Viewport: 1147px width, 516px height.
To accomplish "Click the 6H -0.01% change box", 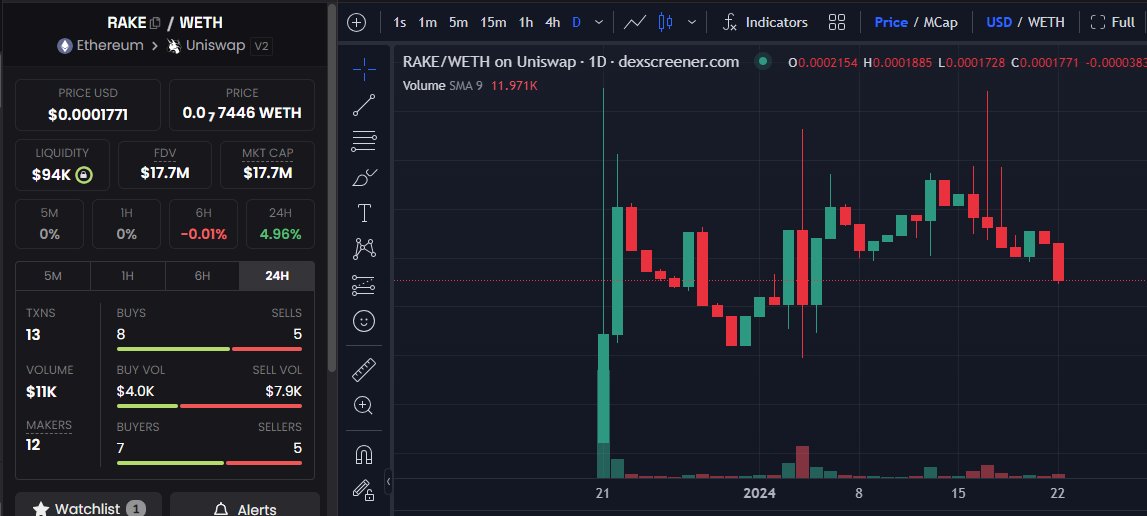I will tap(203, 224).
